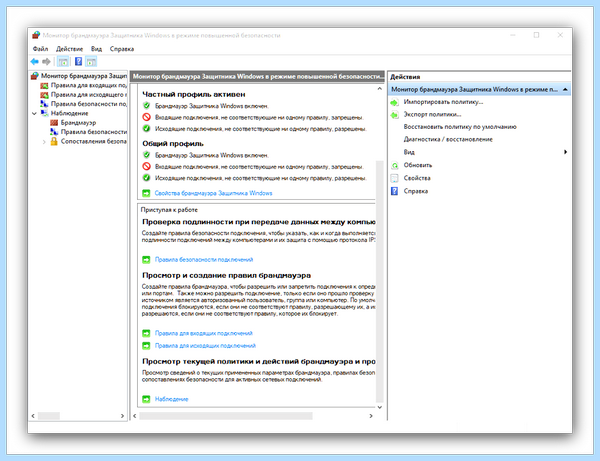Toggle the console tree pane toolbar icon
Screen dimensions: 600x461
click(63, 61)
